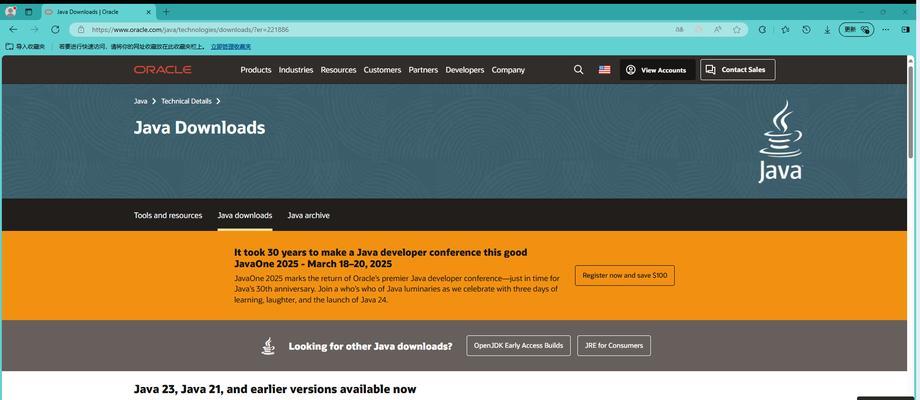Click the site info lock icon

click(81, 29)
